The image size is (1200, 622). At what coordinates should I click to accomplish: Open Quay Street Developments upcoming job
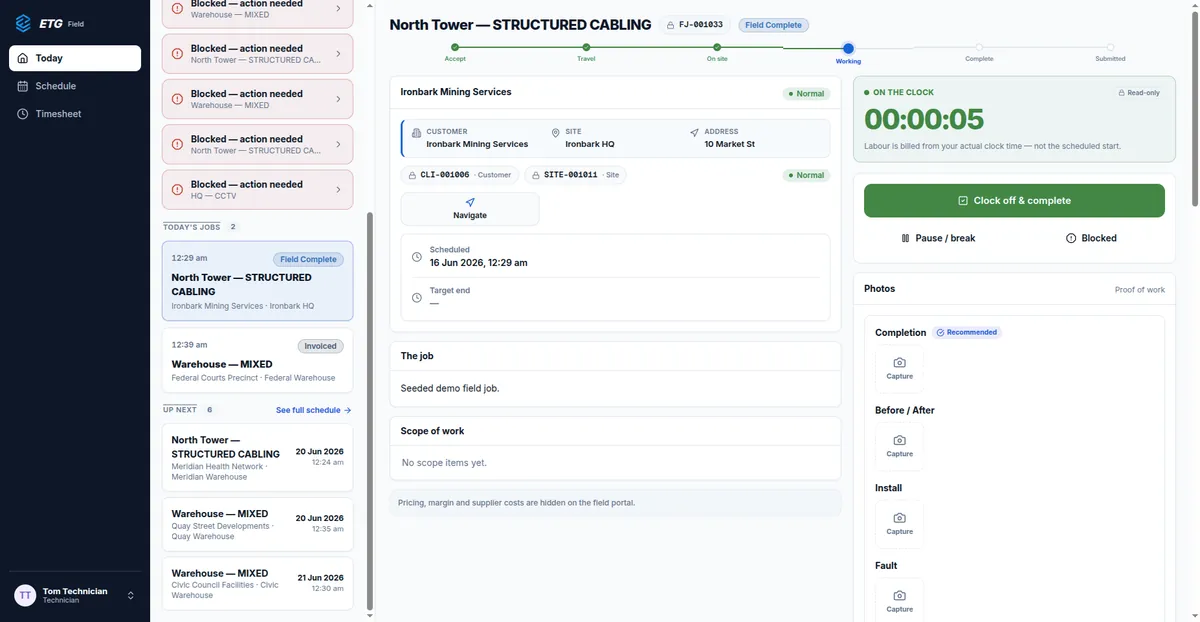[x=257, y=525]
